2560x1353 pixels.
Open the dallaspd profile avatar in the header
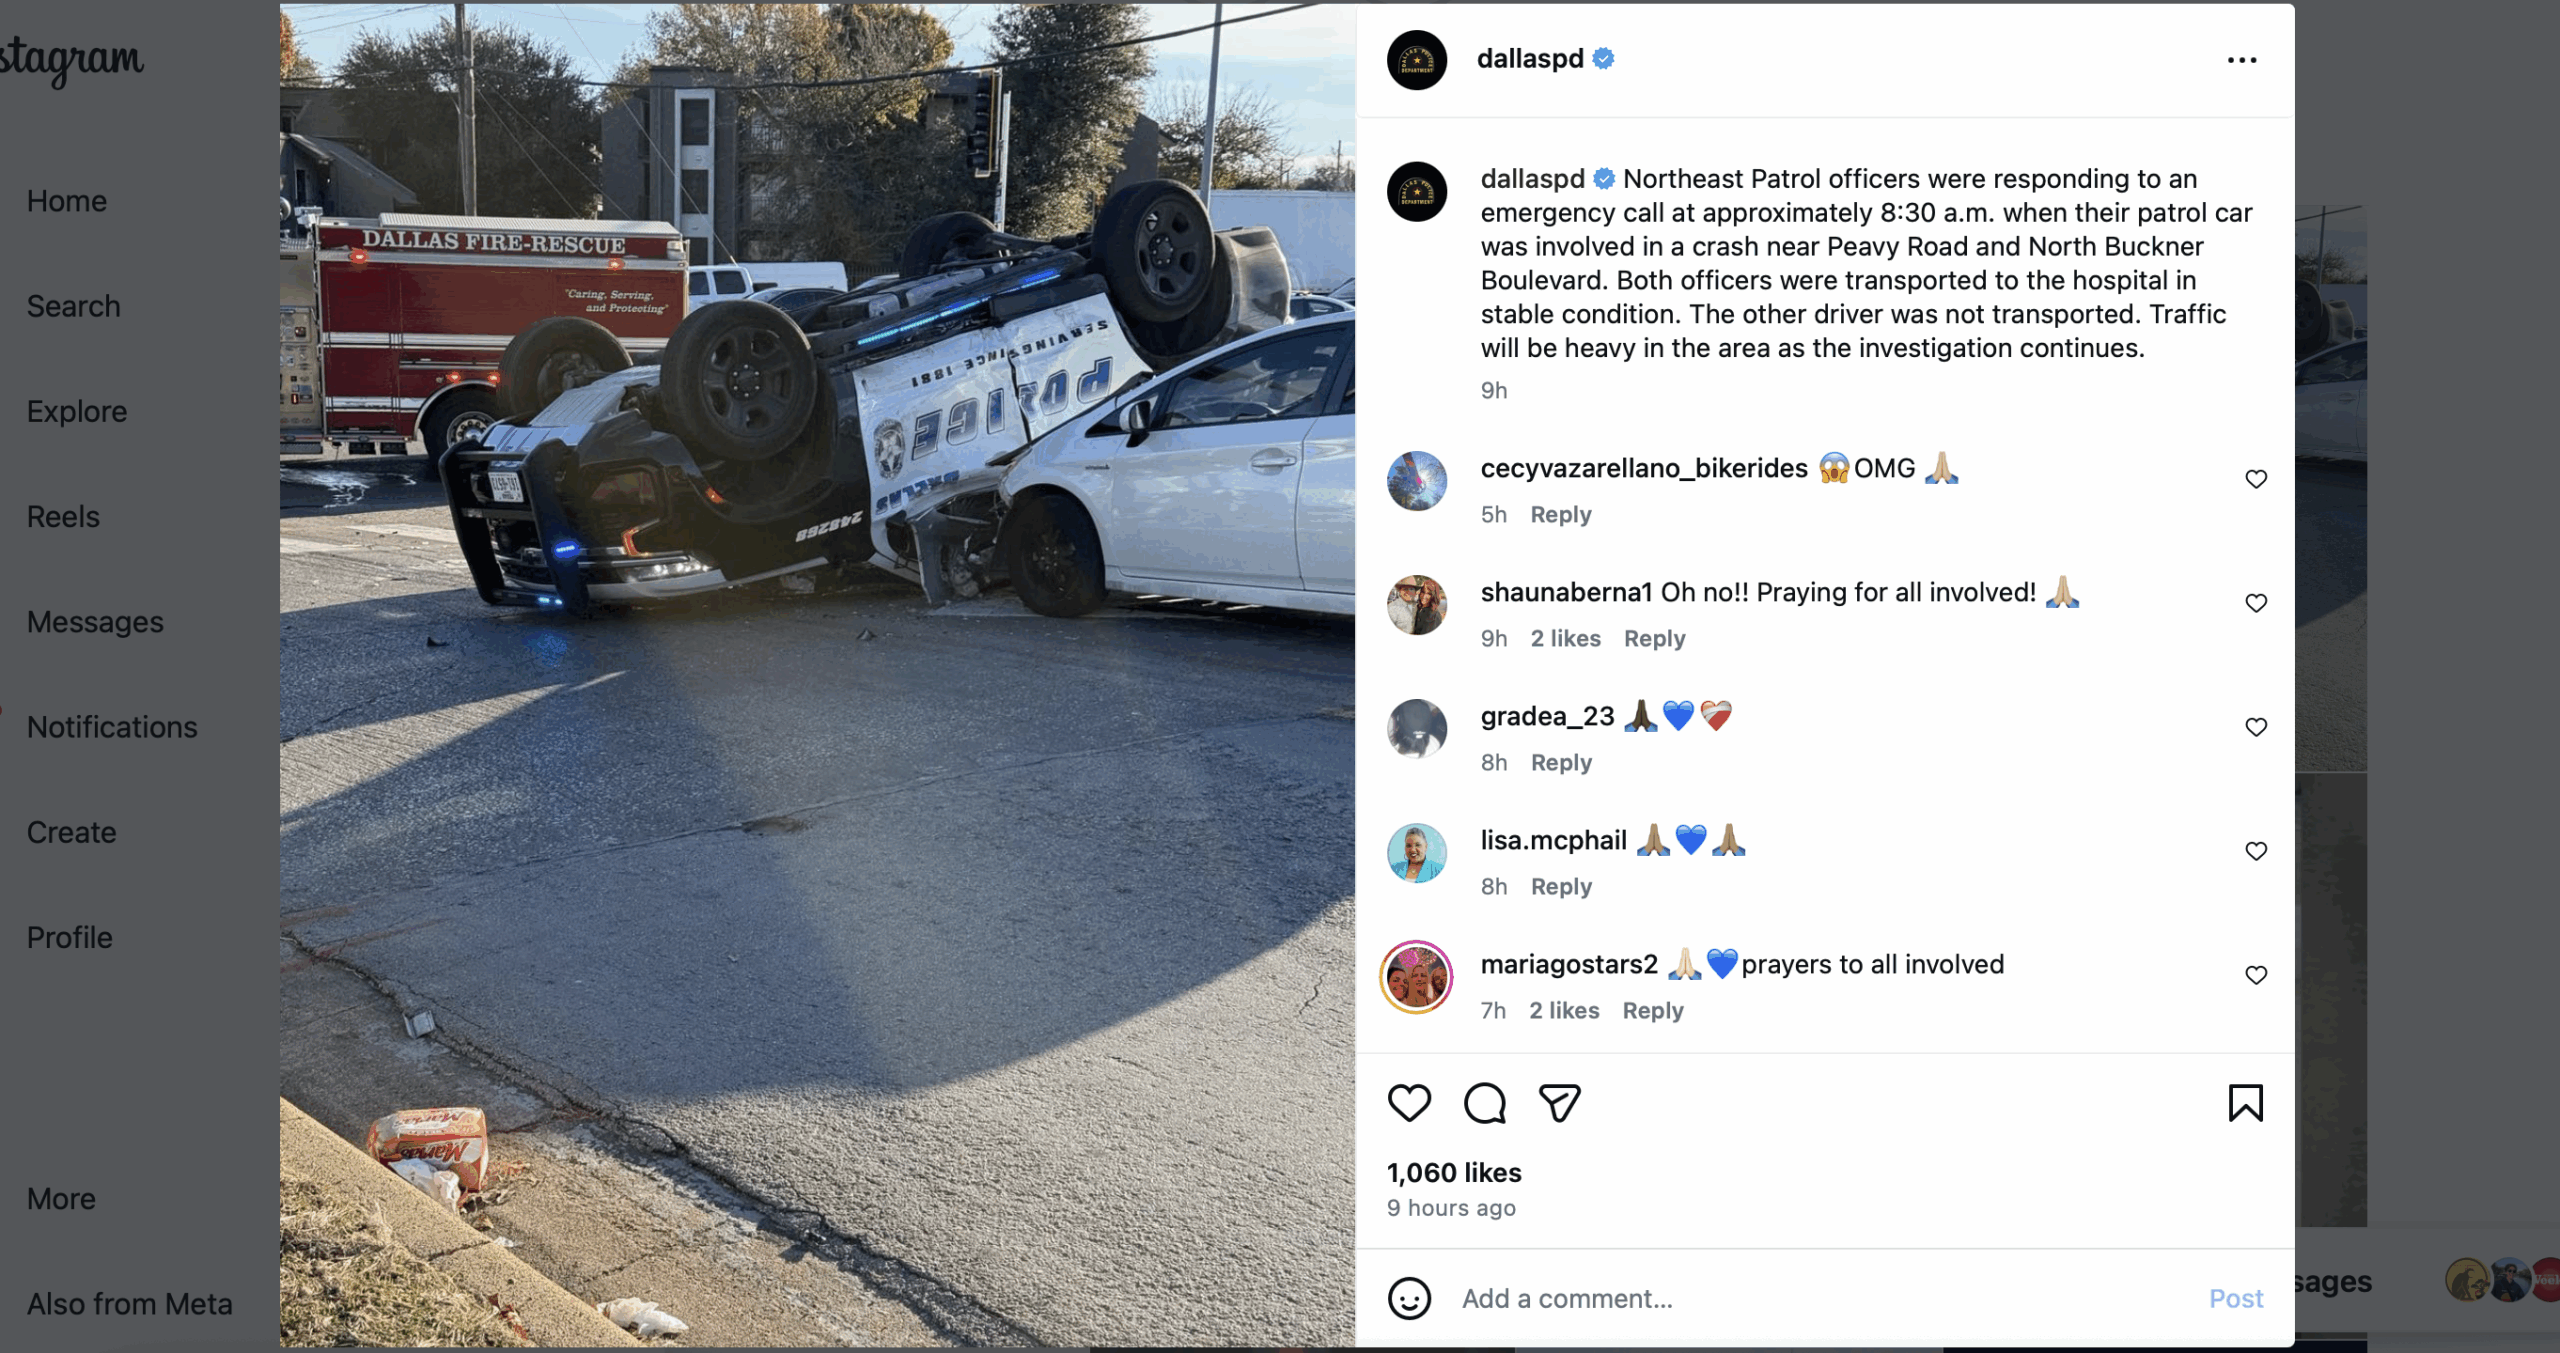click(x=1417, y=60)
